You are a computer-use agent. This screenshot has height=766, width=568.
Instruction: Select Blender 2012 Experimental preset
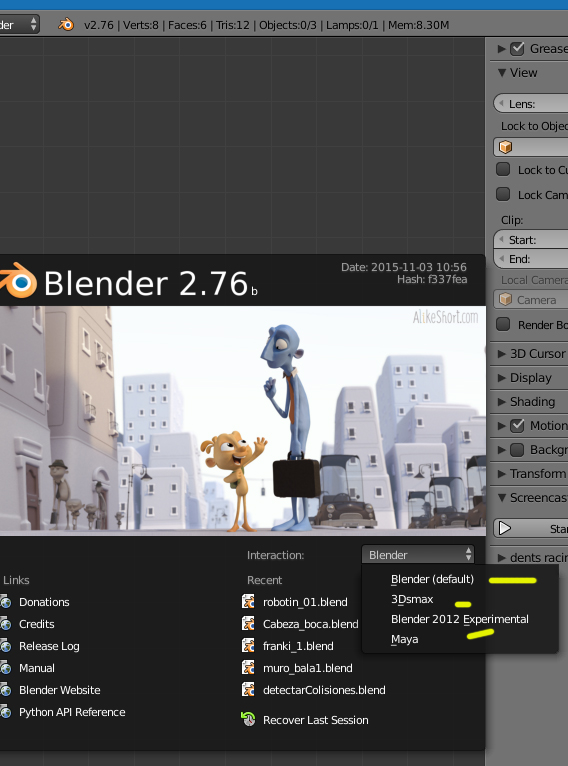coord(460,619)
